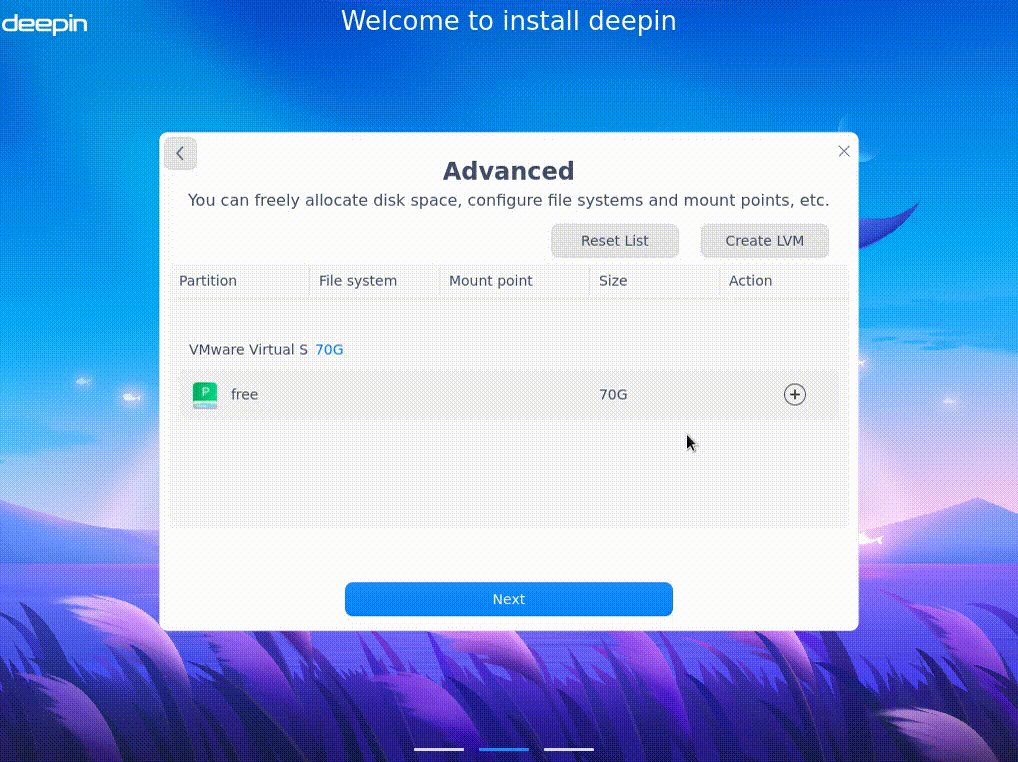Click the Create LVM button
Viewport: 1018px width, 762px height.
(765, 241)
